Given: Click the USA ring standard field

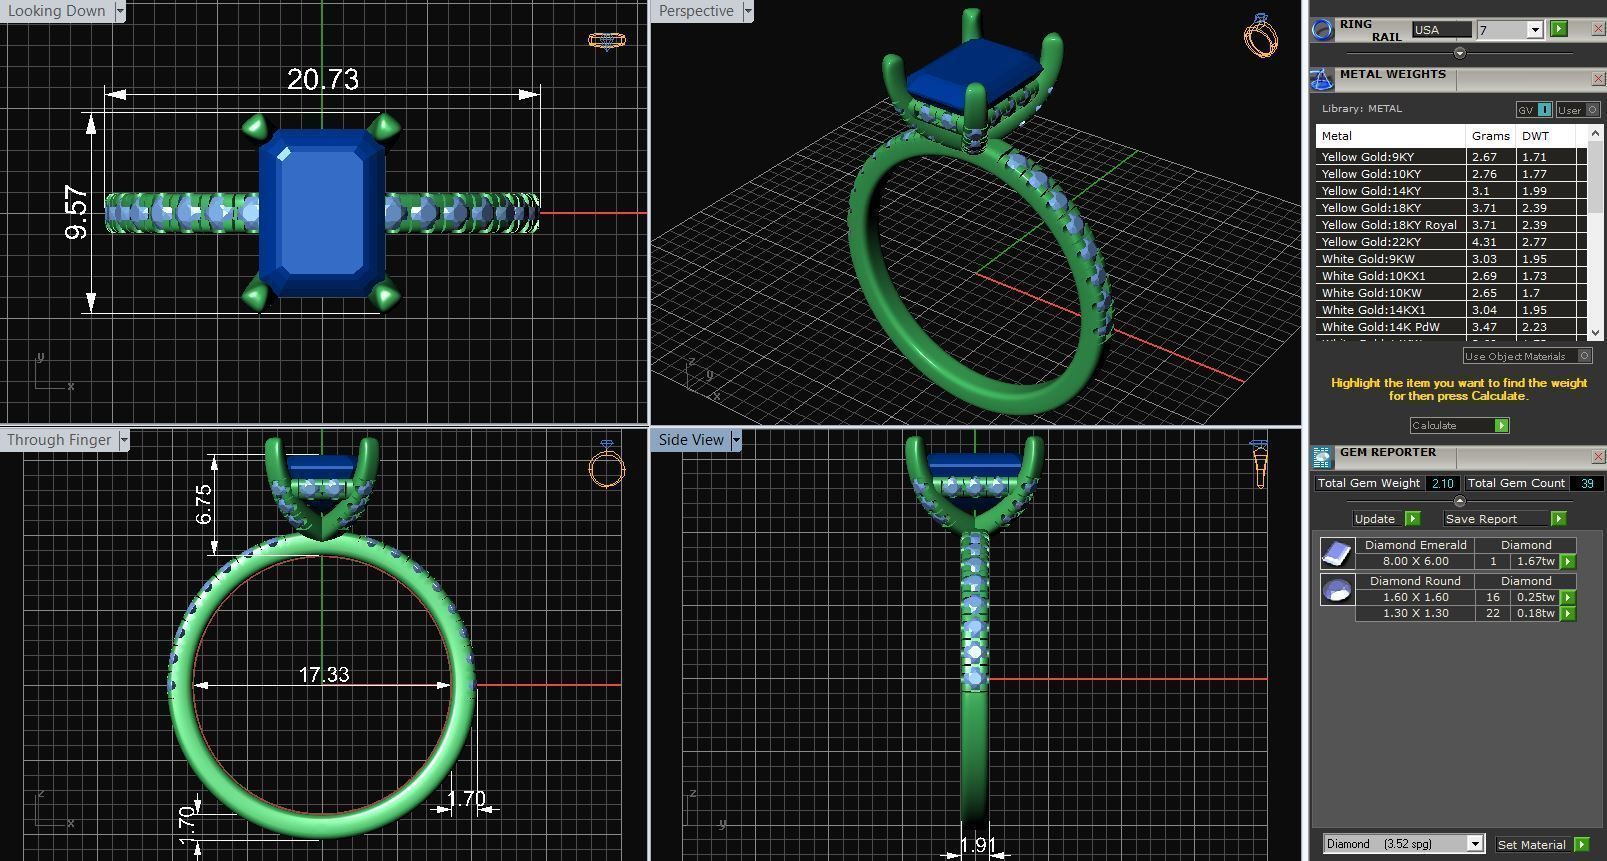Looking at the screenshot, I should tap(1441, 30).
